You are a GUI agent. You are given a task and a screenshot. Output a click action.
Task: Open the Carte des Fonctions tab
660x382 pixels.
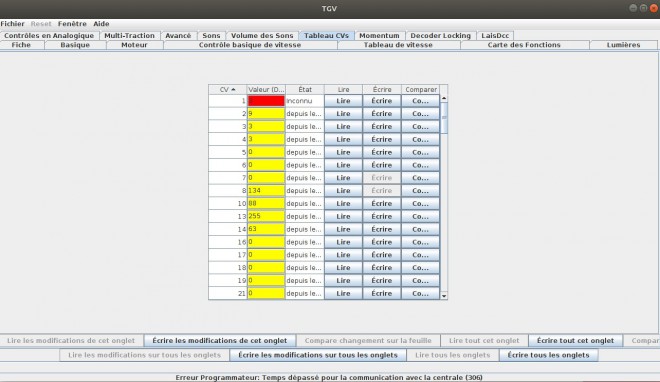(524, 45)
